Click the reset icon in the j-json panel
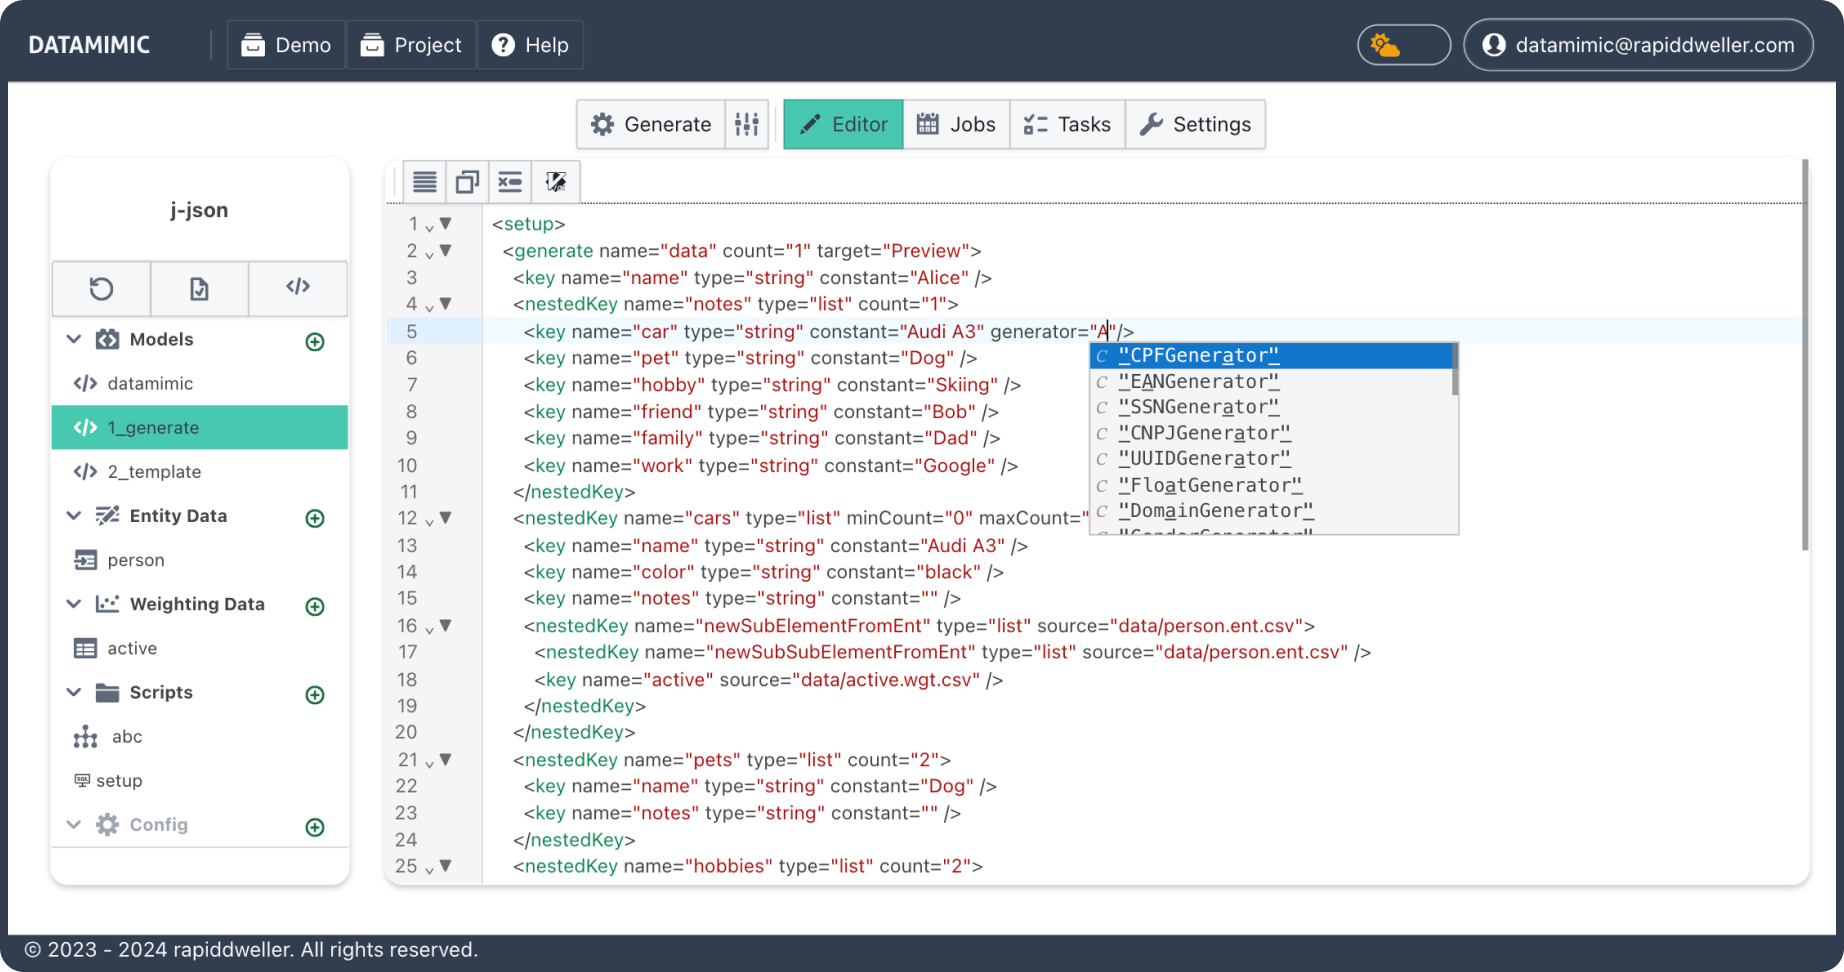This screenshot has height=972, width=1844. click(101, 289)
